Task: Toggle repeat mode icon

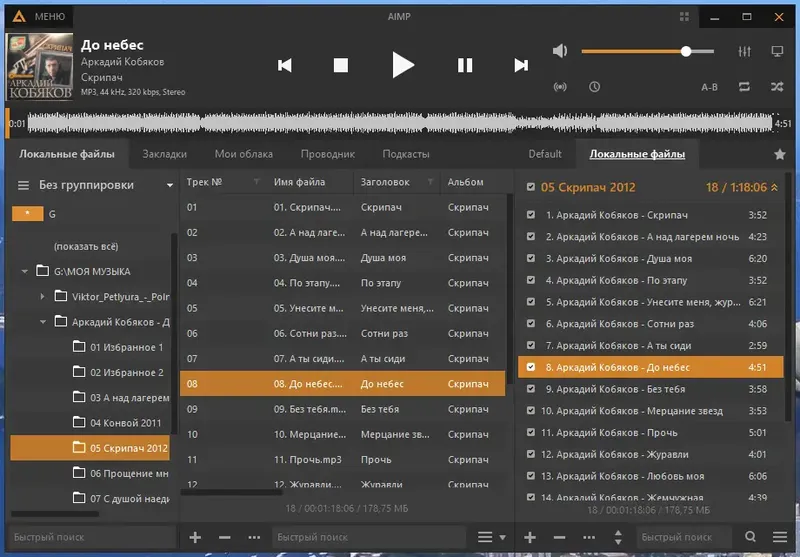Action: pyautogui.click(x=744, y=87)
